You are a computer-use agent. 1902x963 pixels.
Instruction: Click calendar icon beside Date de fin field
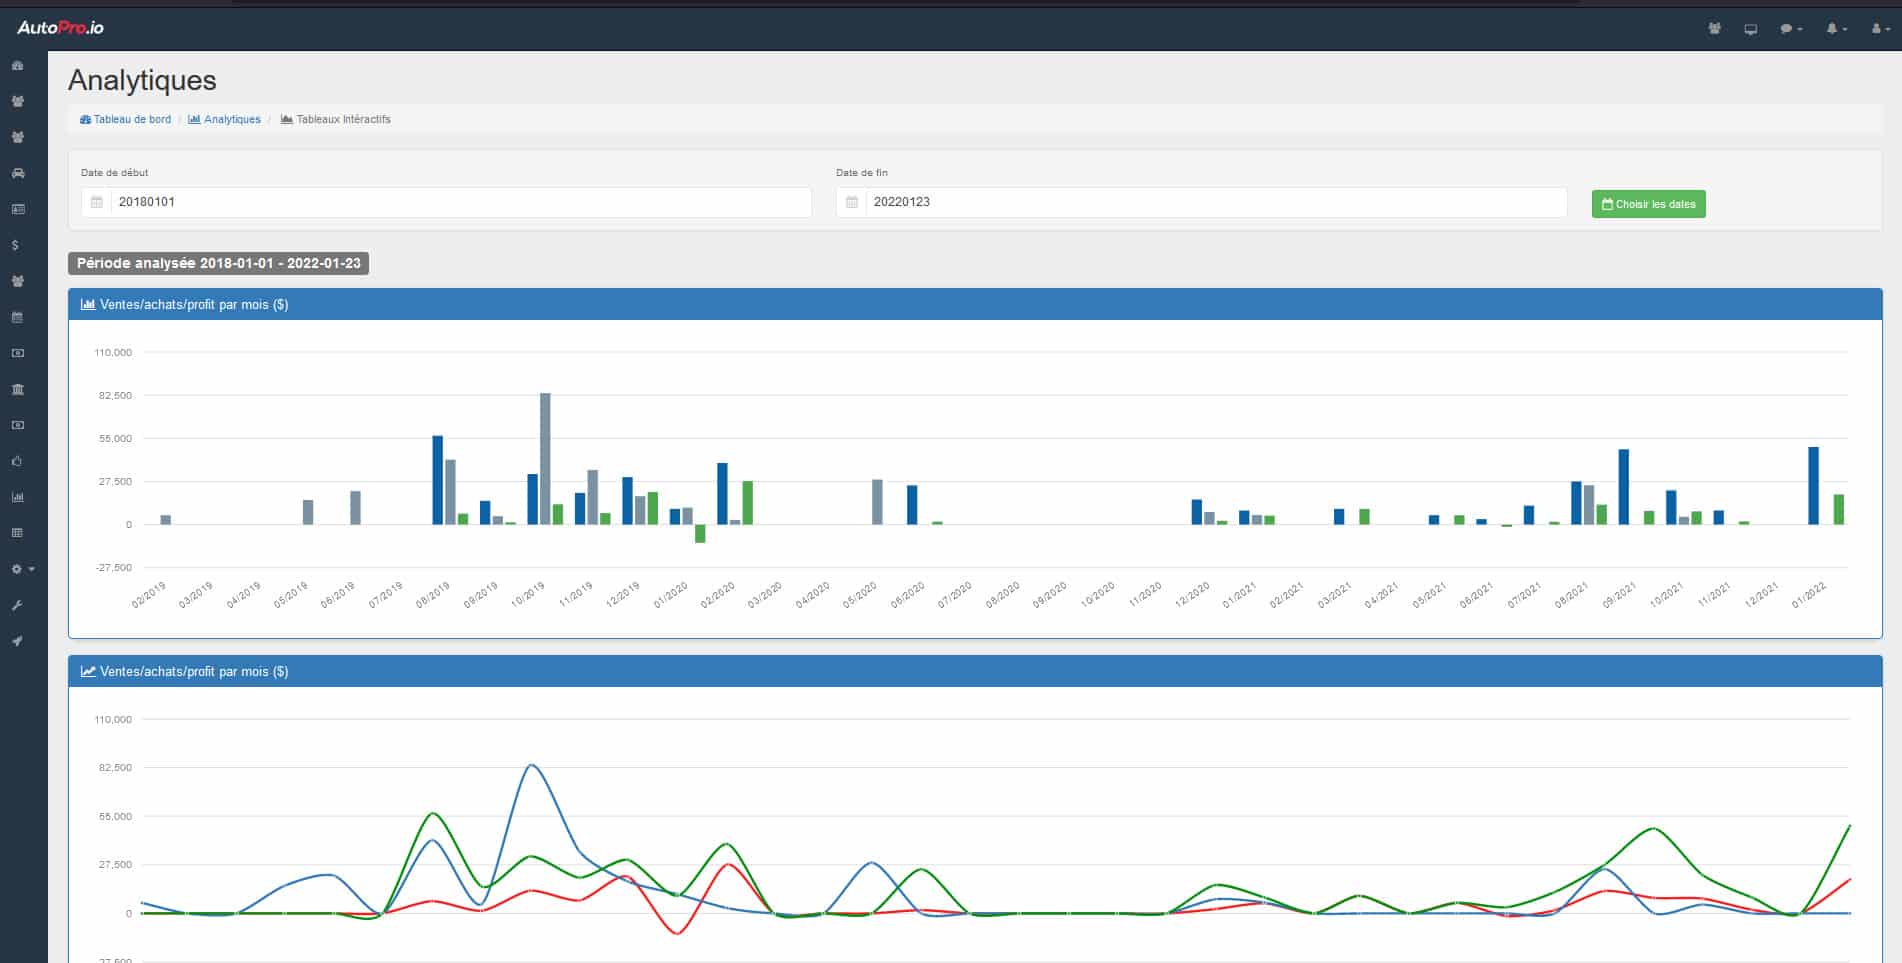pyautogui.click(x=852, y=202)
